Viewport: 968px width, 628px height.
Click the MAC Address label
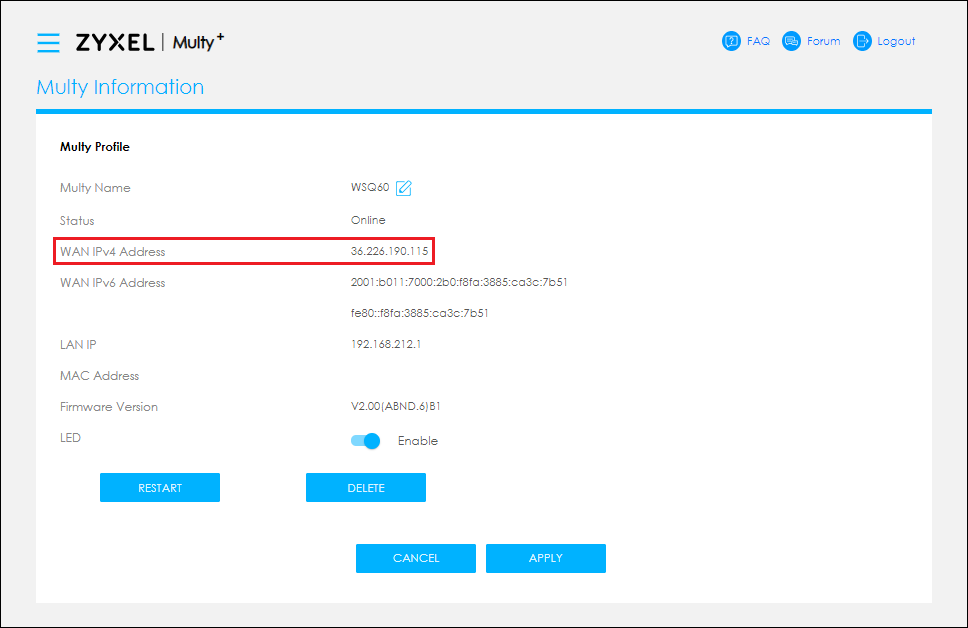pos(99,375)
